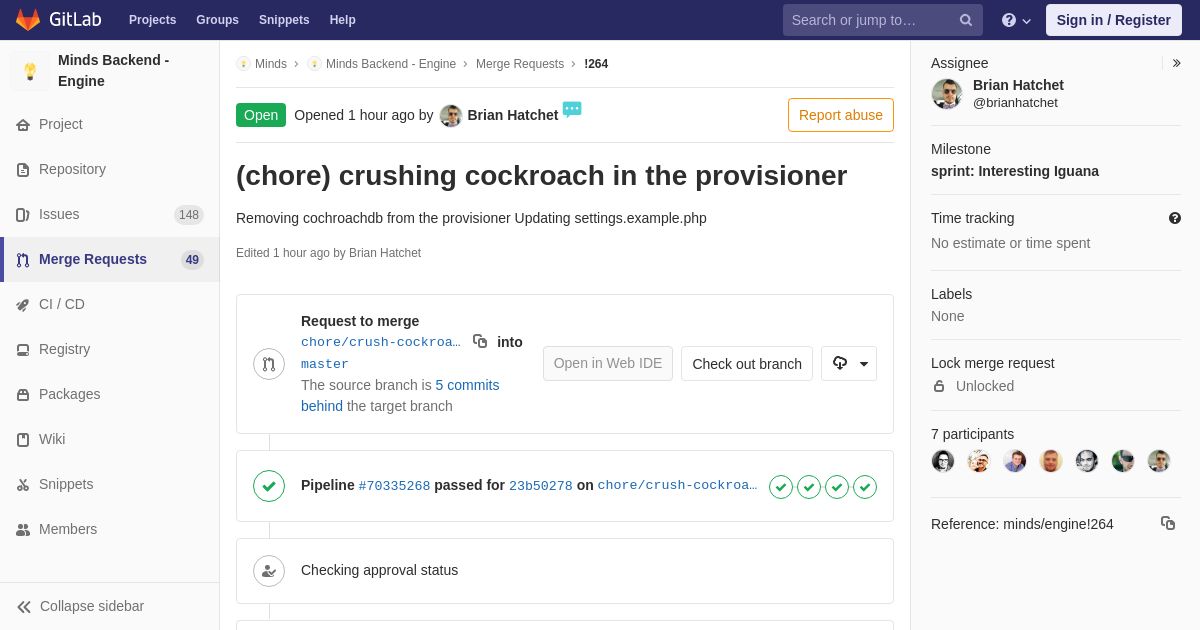Screen dimensions: 1200x630
Task: Copy the source branch name
Action: coord(480,341)
